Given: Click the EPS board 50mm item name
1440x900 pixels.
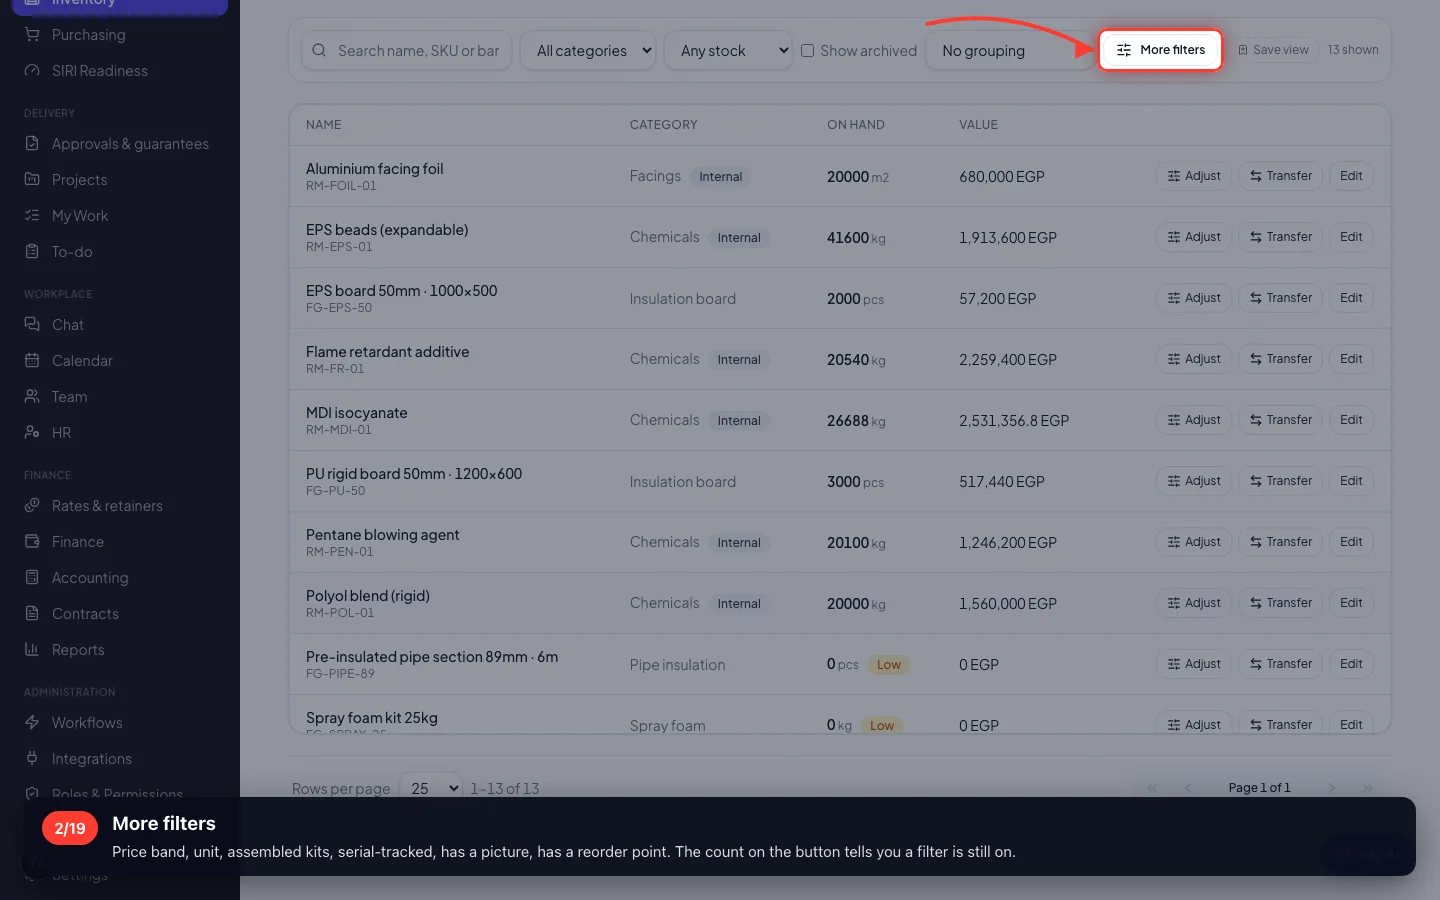Looking at the screenshot, I should pos(402,291).
